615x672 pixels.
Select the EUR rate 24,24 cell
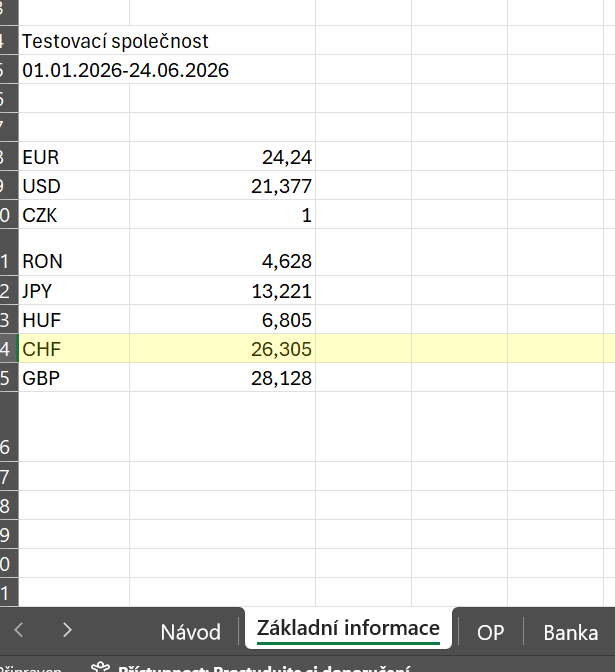(x=222, y=156)
